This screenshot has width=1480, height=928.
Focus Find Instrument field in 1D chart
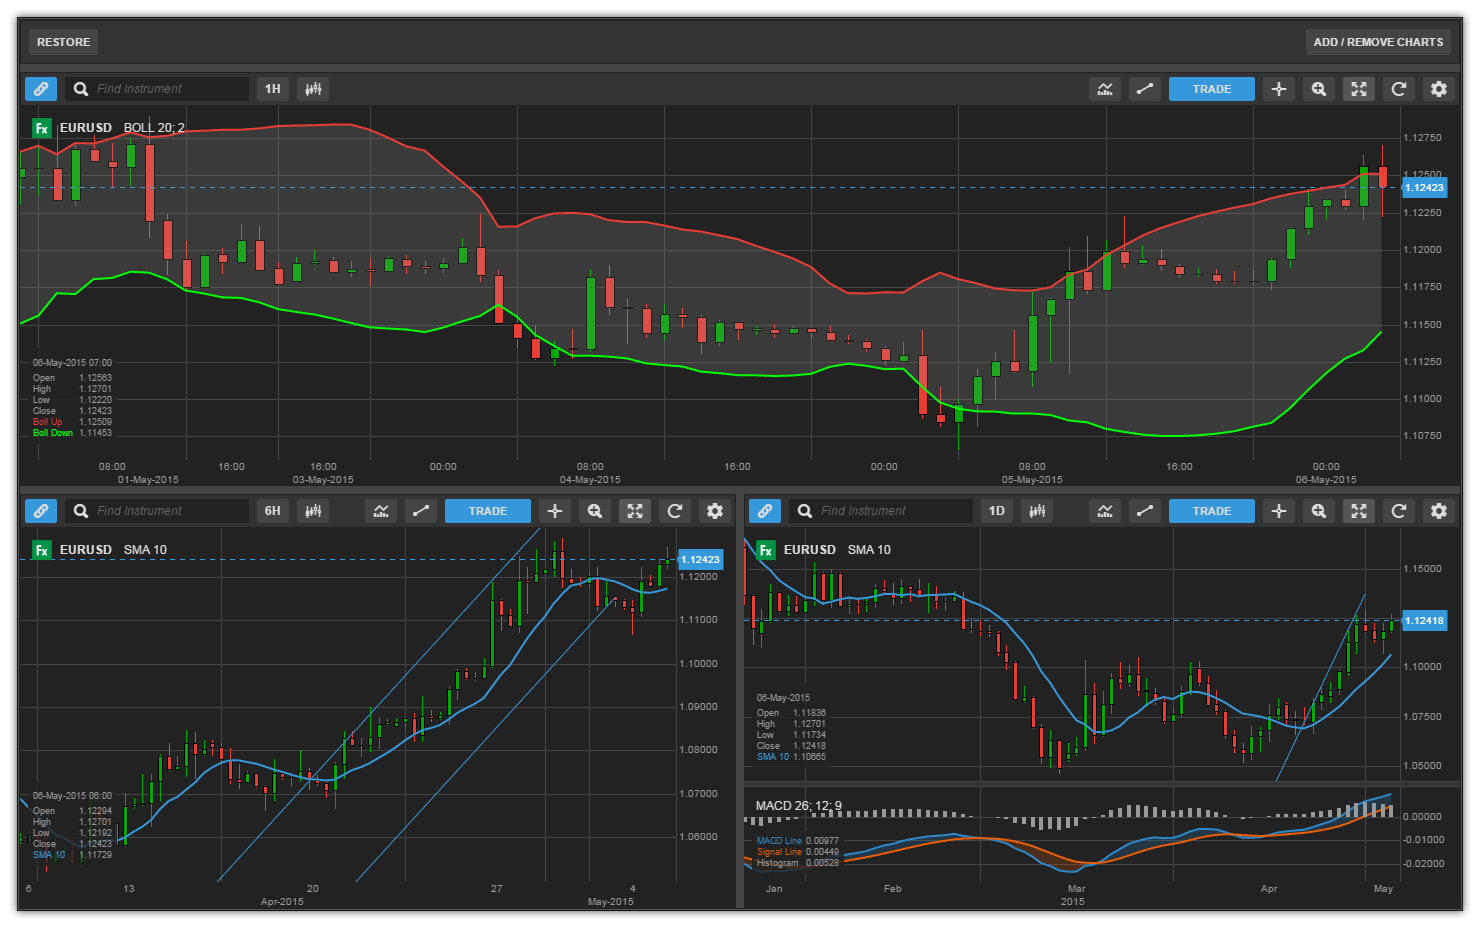[881, 511]
